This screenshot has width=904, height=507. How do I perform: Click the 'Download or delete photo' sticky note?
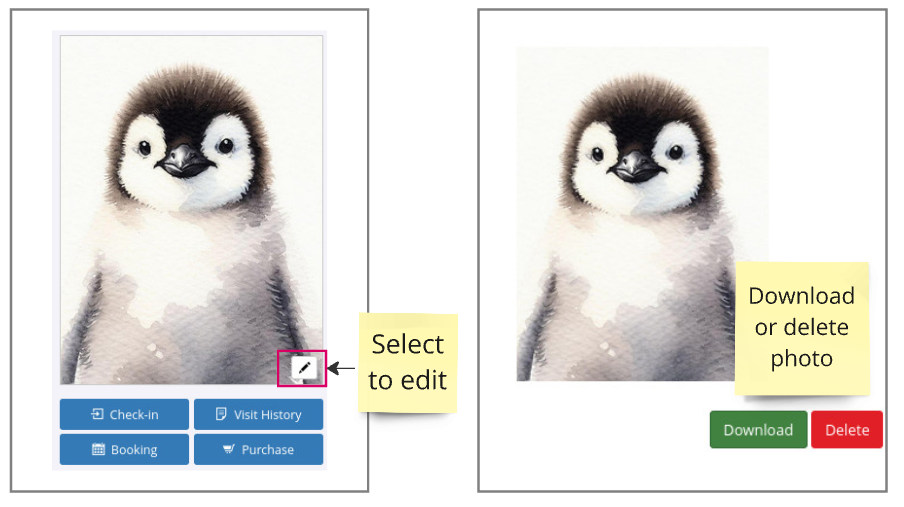tap(802, 328)
